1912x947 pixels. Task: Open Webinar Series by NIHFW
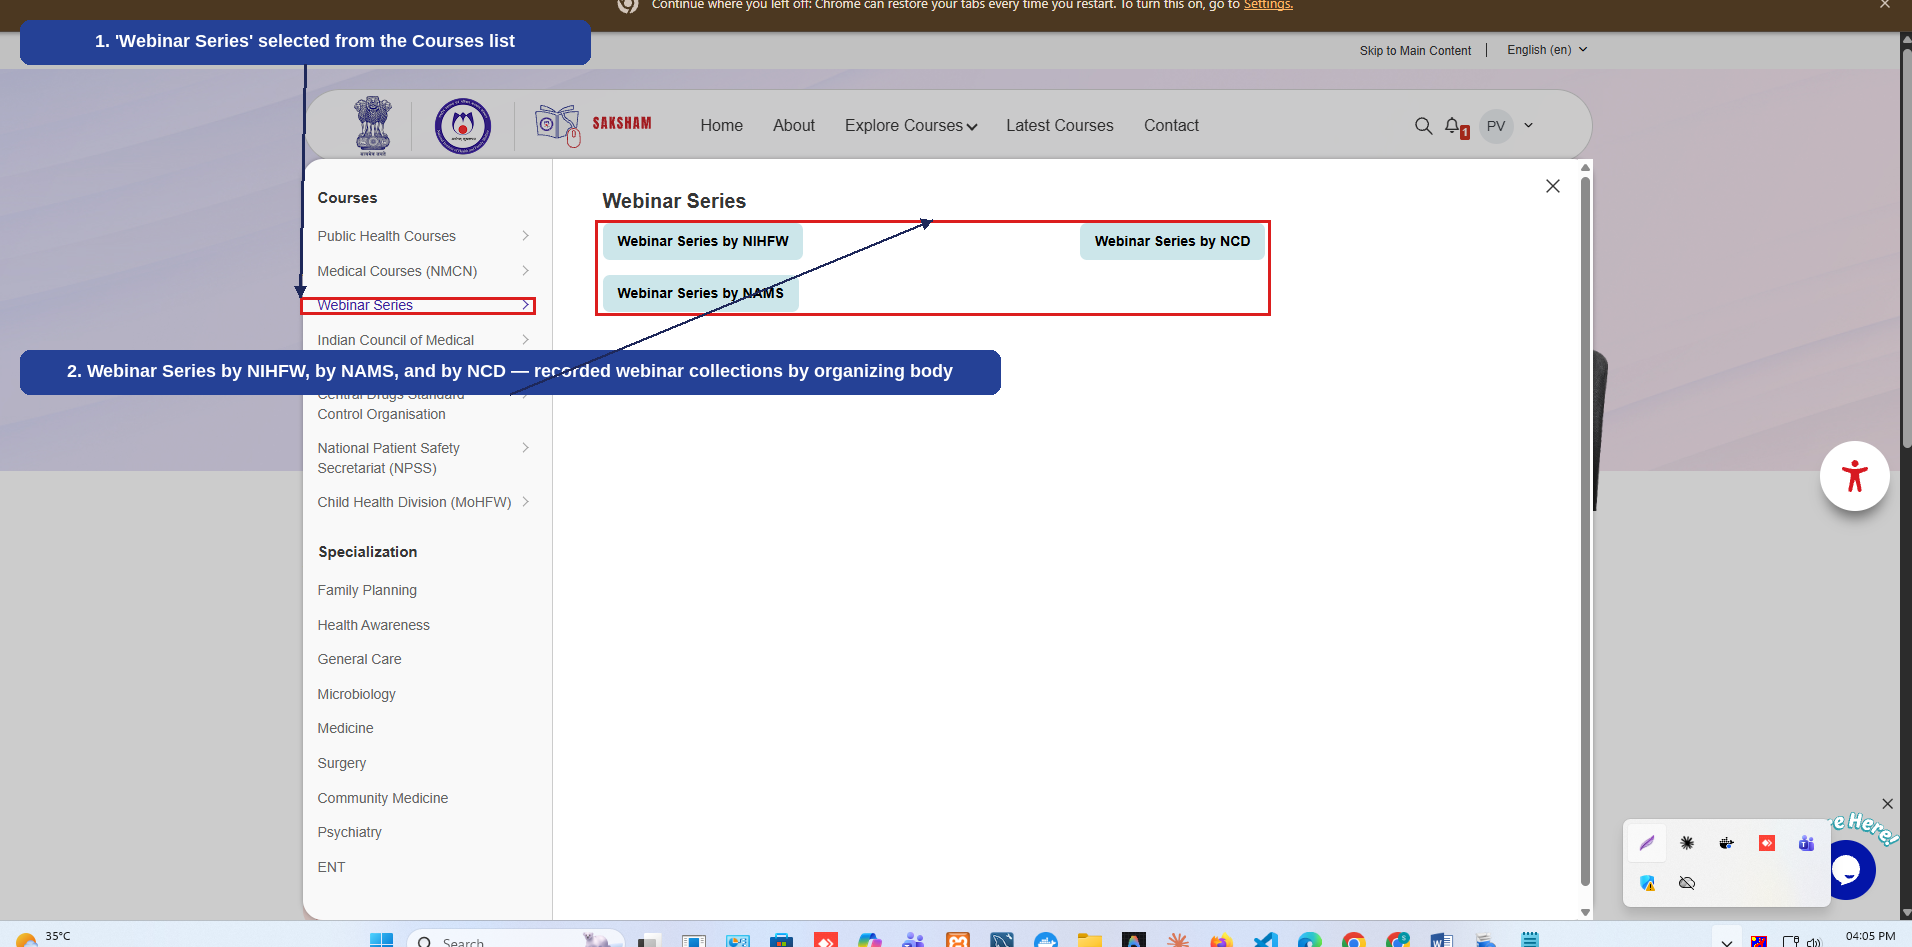point(703,242)
